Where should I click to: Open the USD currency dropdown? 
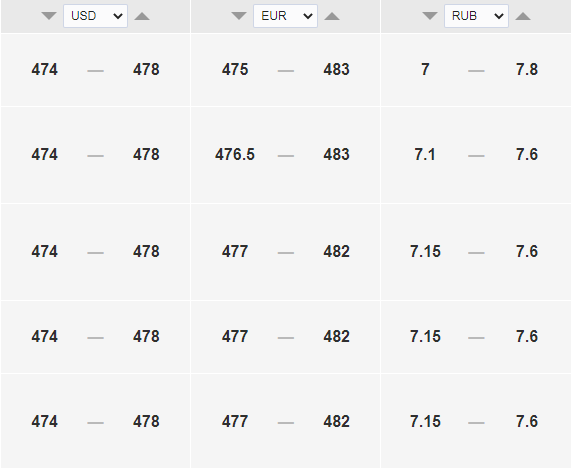[x=95, y=16]
